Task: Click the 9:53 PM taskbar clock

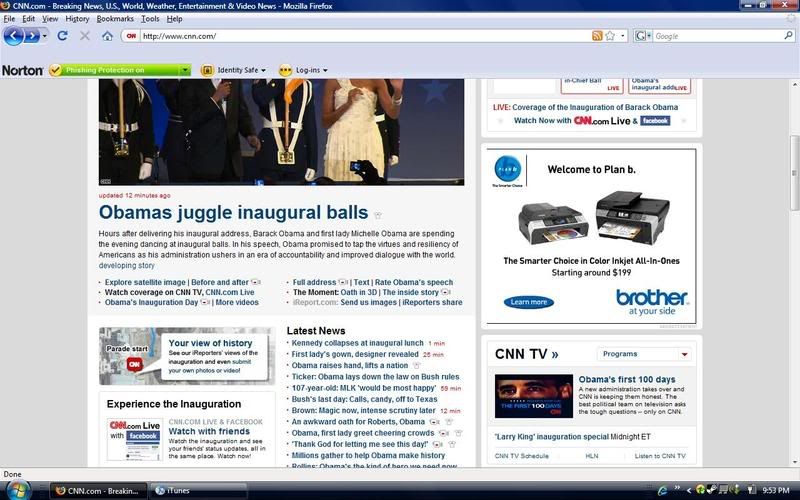Action: pos(776,490)
